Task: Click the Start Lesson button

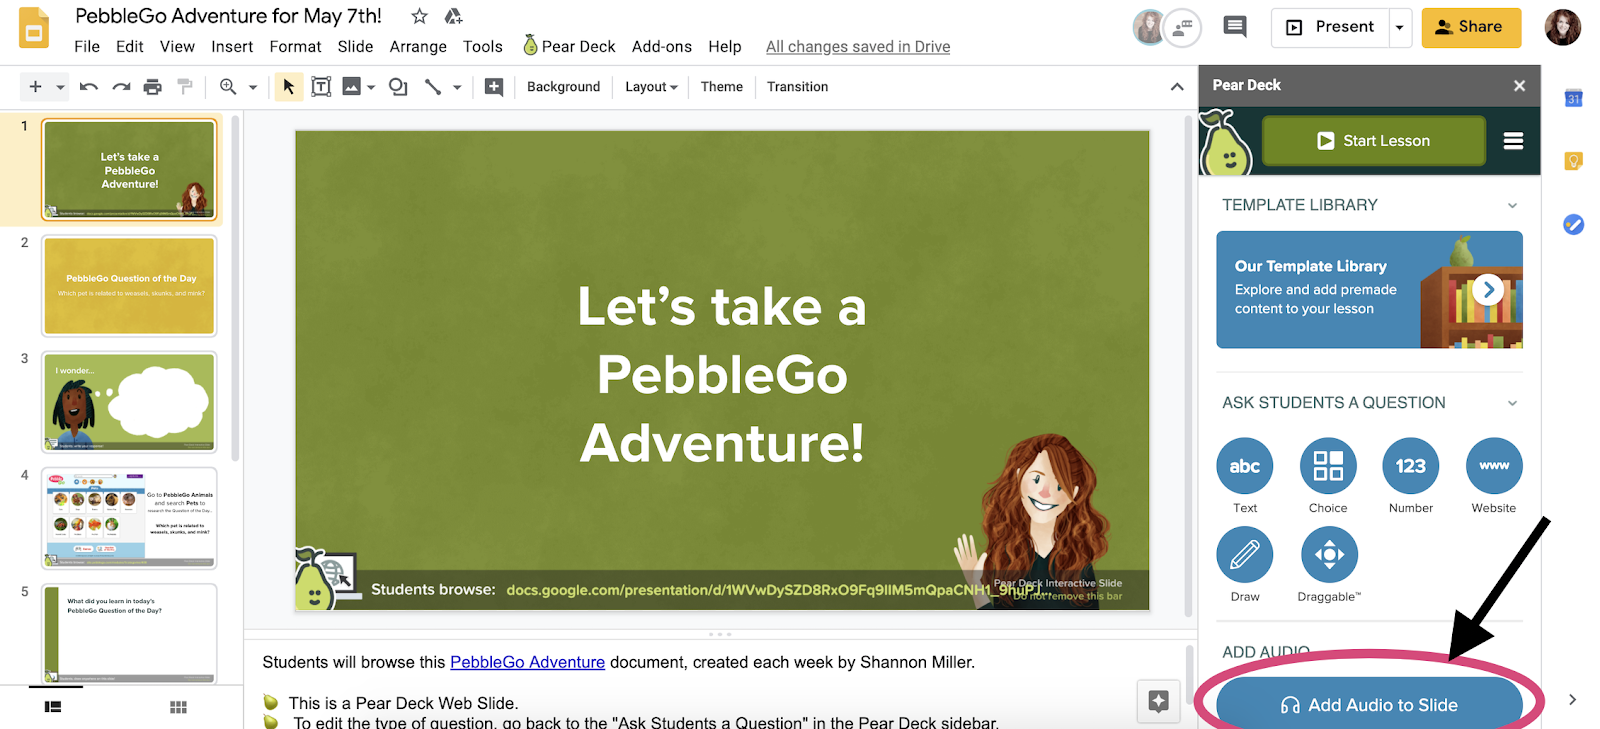Action: pyautogui.click(x=1373, y=141)
